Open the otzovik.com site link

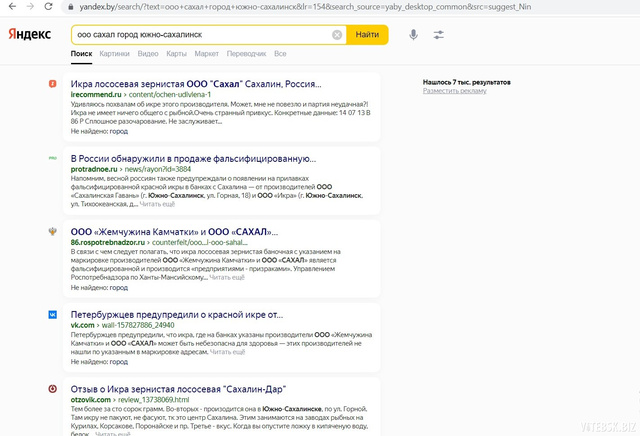click(x=91, y=400)
